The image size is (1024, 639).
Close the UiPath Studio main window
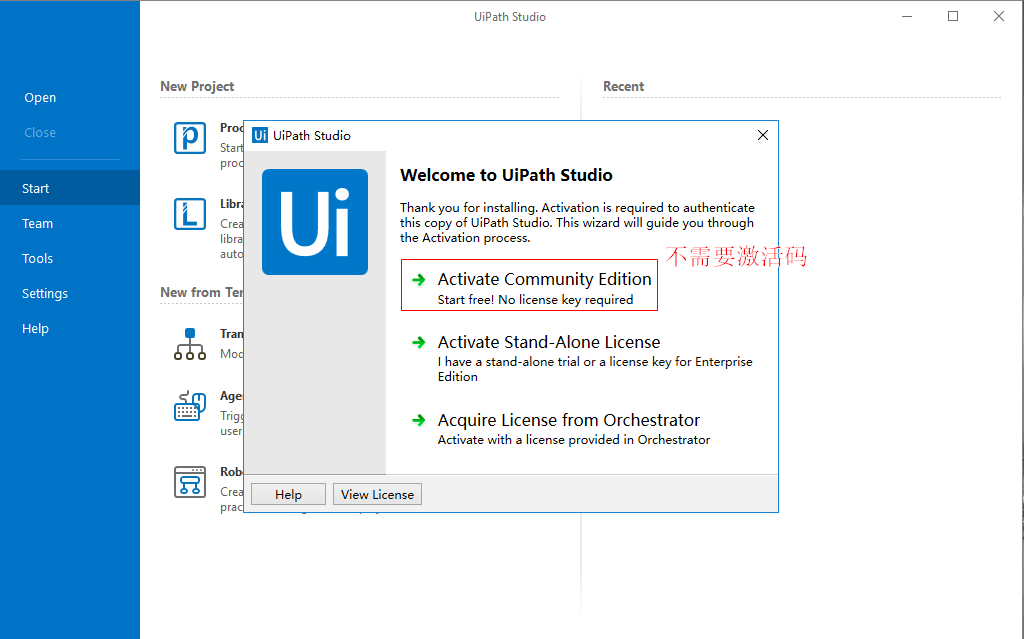(x=999, y=16)
